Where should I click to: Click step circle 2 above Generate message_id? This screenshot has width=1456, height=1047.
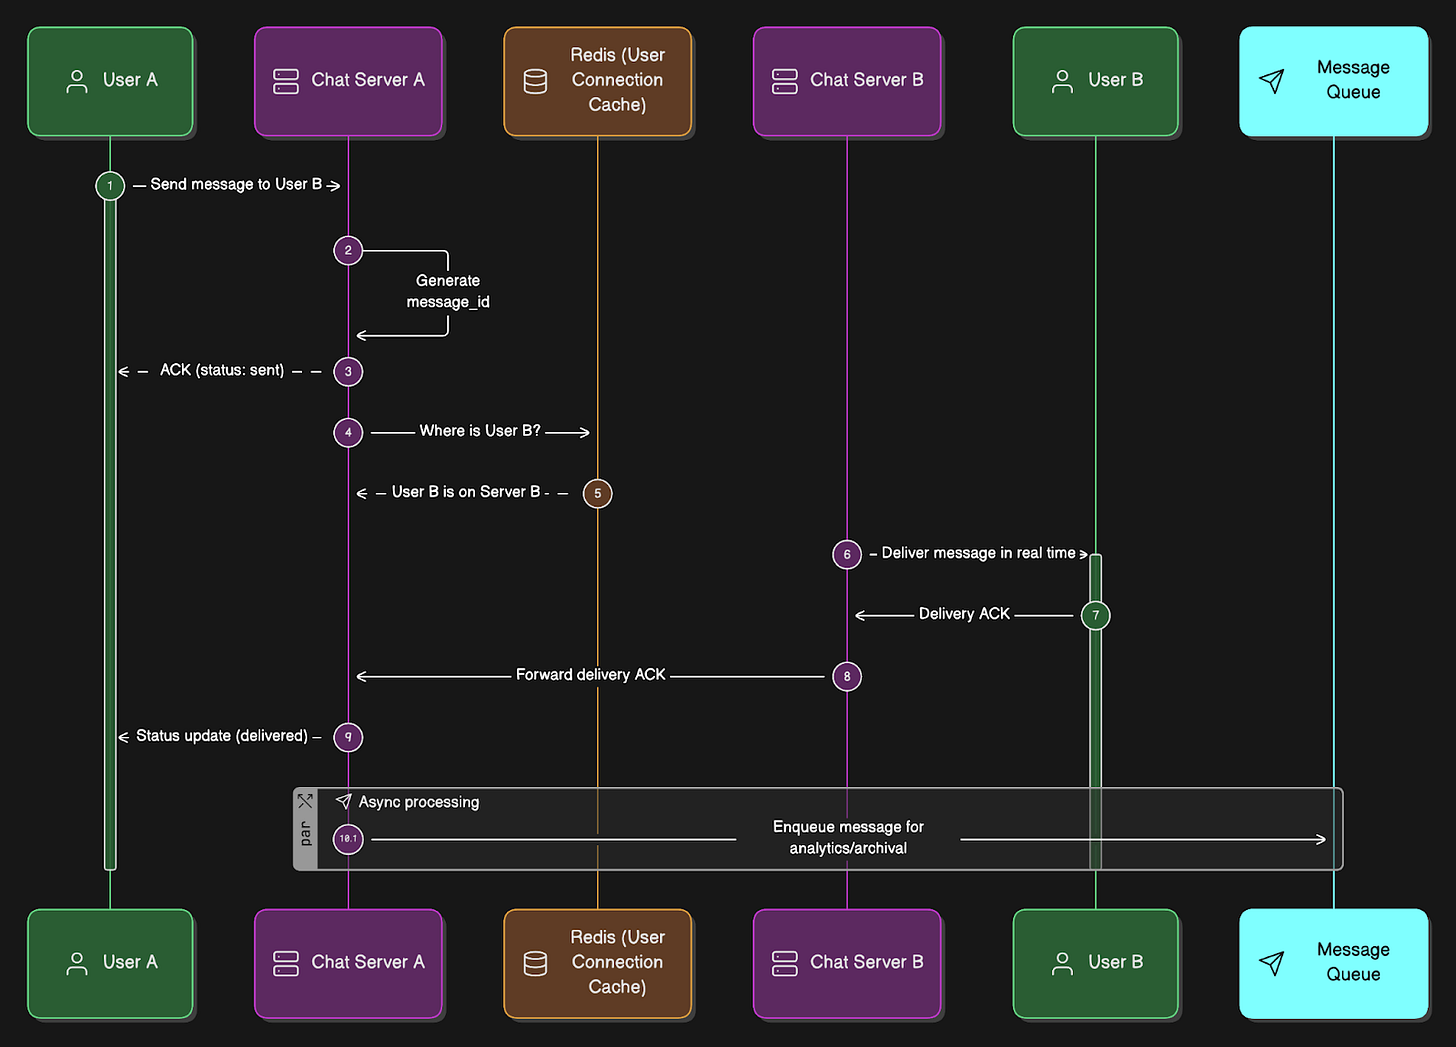click(347, 250)
